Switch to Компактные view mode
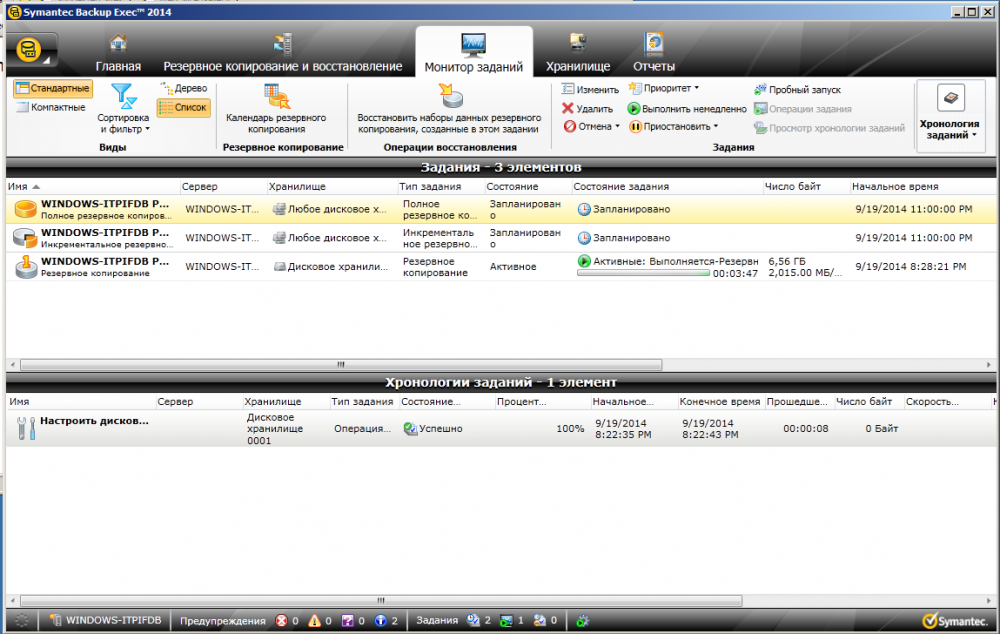Screen dimensions: 1000x634 (51, 107)
